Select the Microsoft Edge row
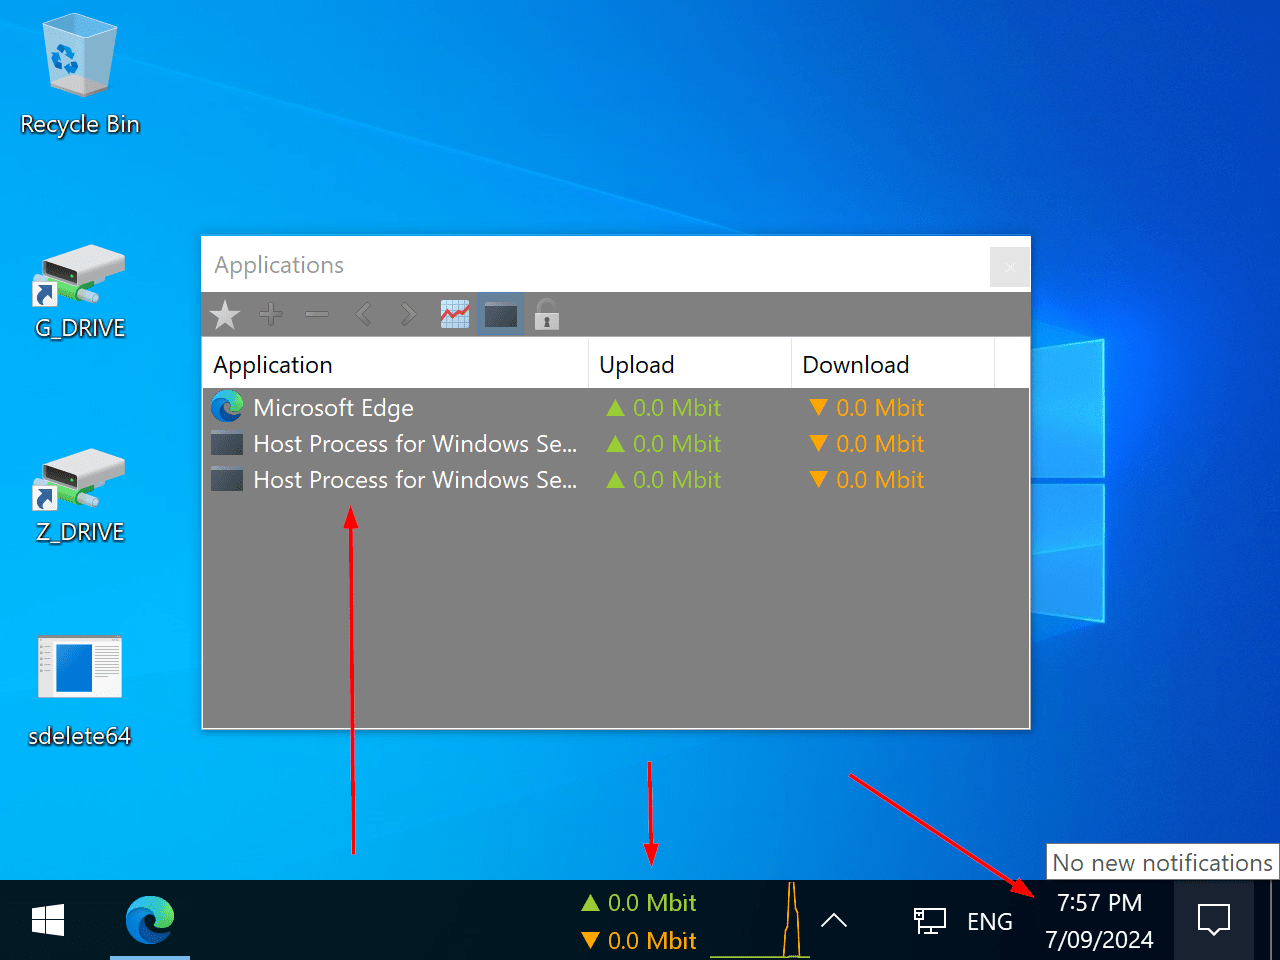The height and width of the screenshot is (960, 1280). coord(616,408)
